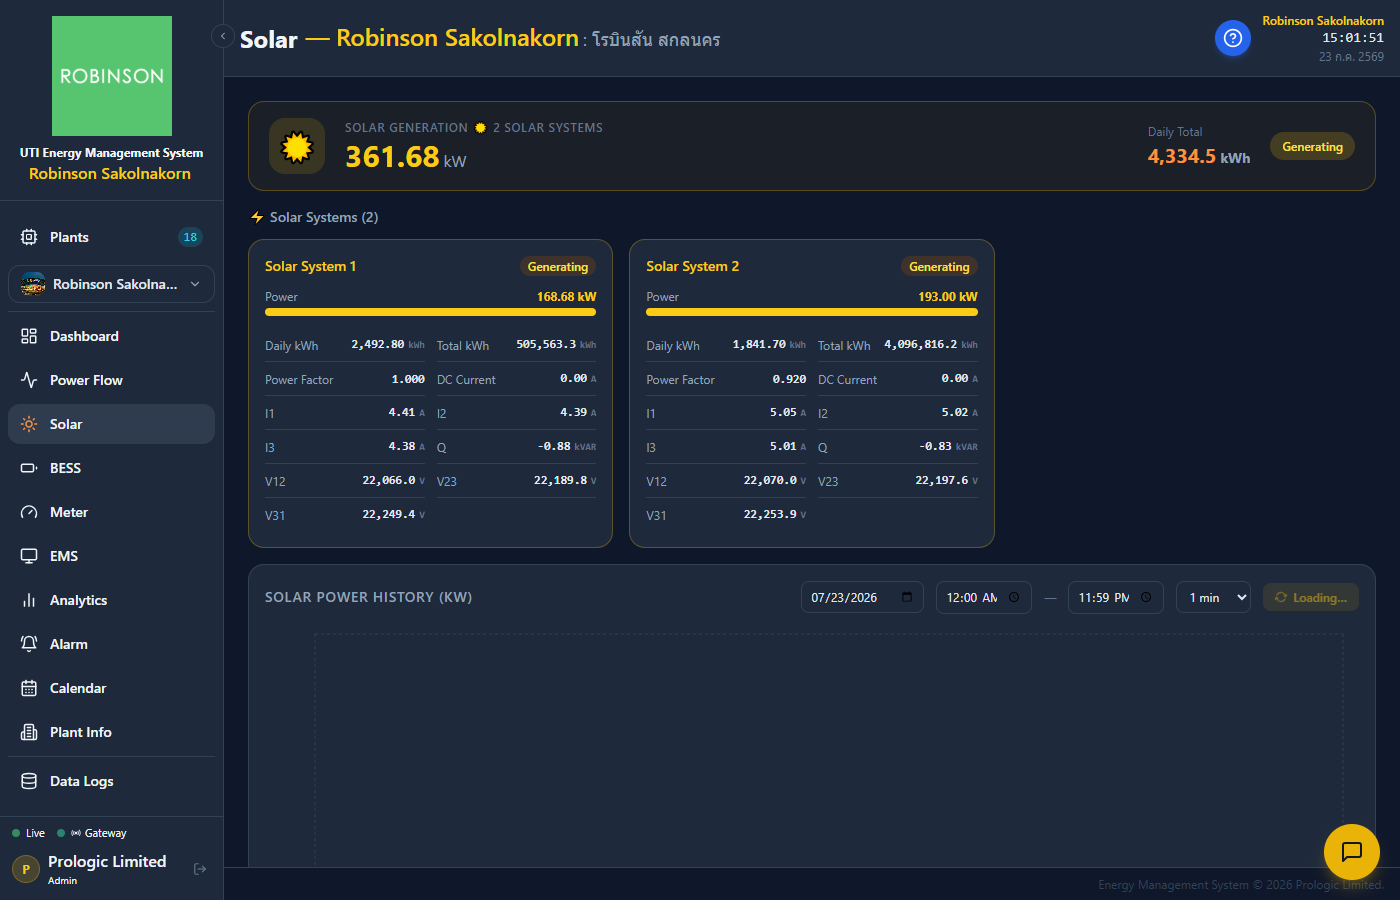Click the Plants chip icon
This screenshot has width=1400, height=900.
click(29, 237)
